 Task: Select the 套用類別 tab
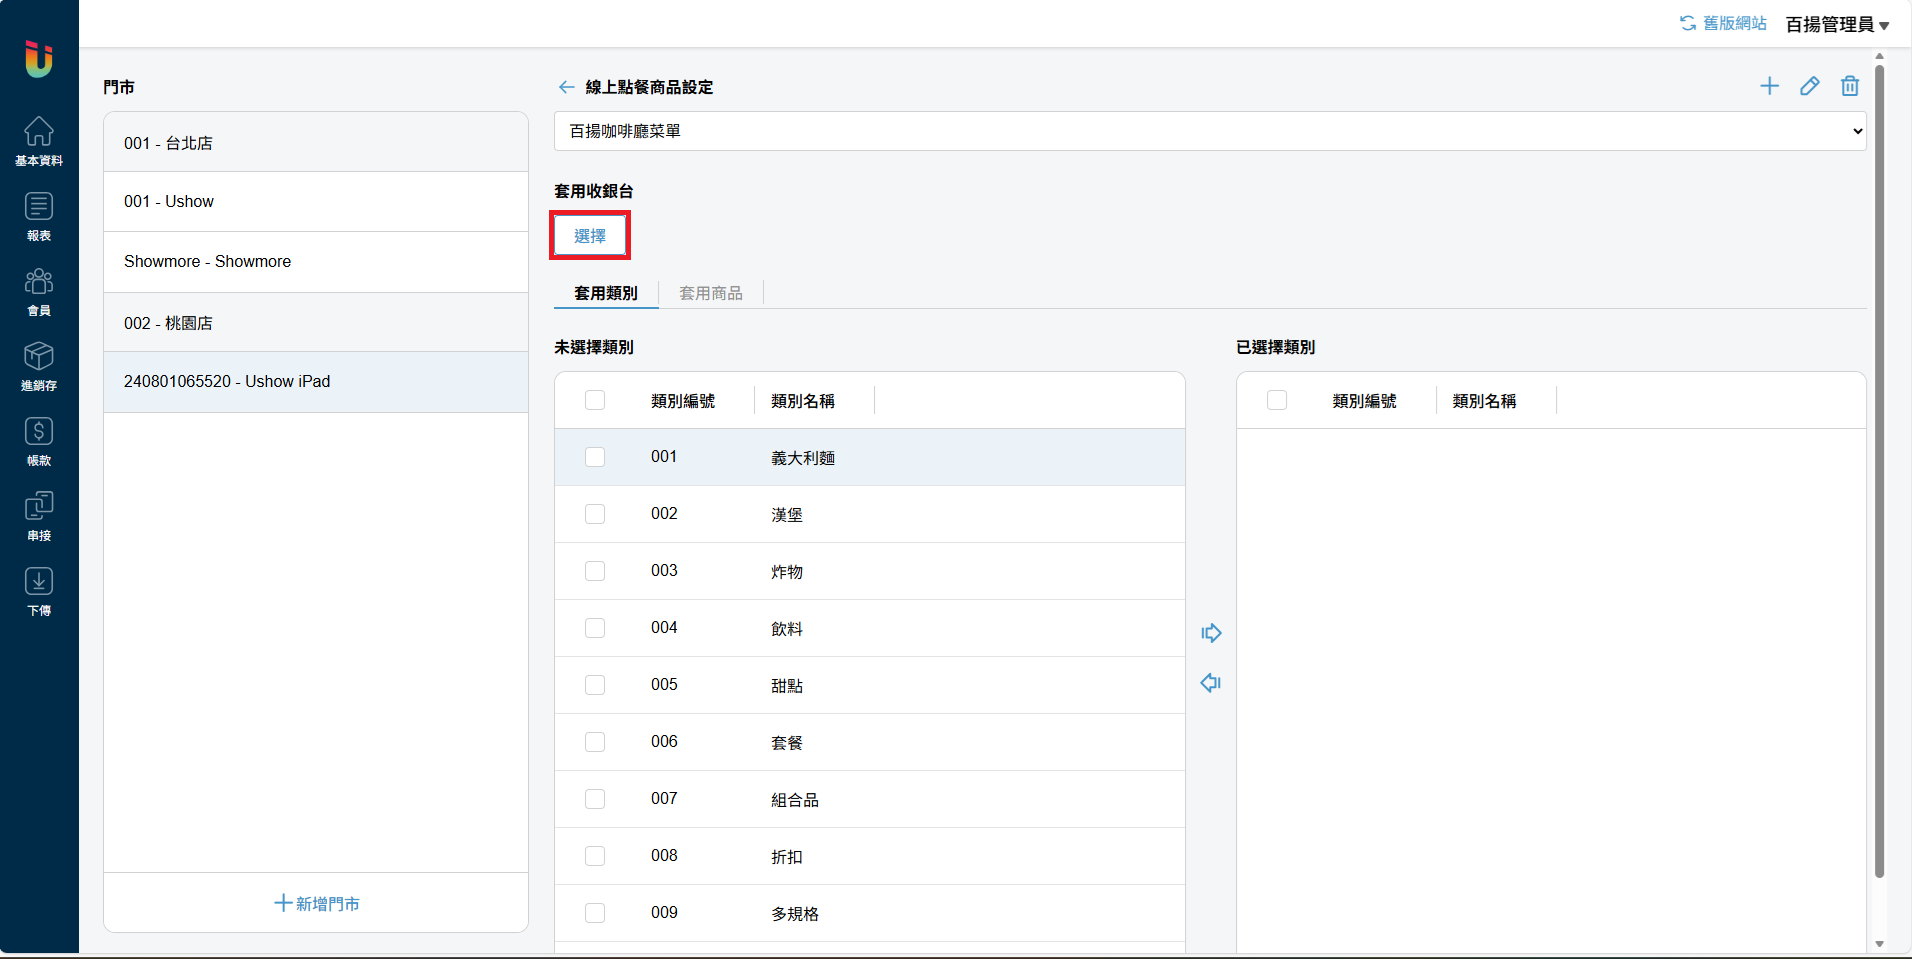pos(606,293)
